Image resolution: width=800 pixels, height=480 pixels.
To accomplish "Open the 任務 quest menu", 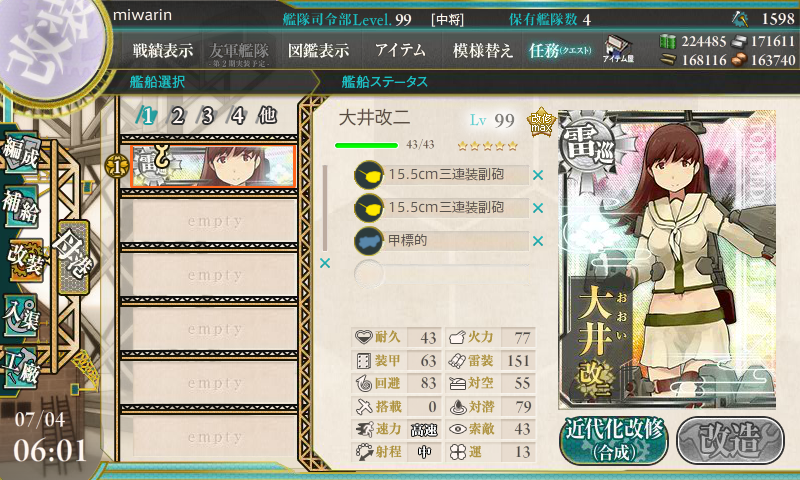I will coord(560,50).
